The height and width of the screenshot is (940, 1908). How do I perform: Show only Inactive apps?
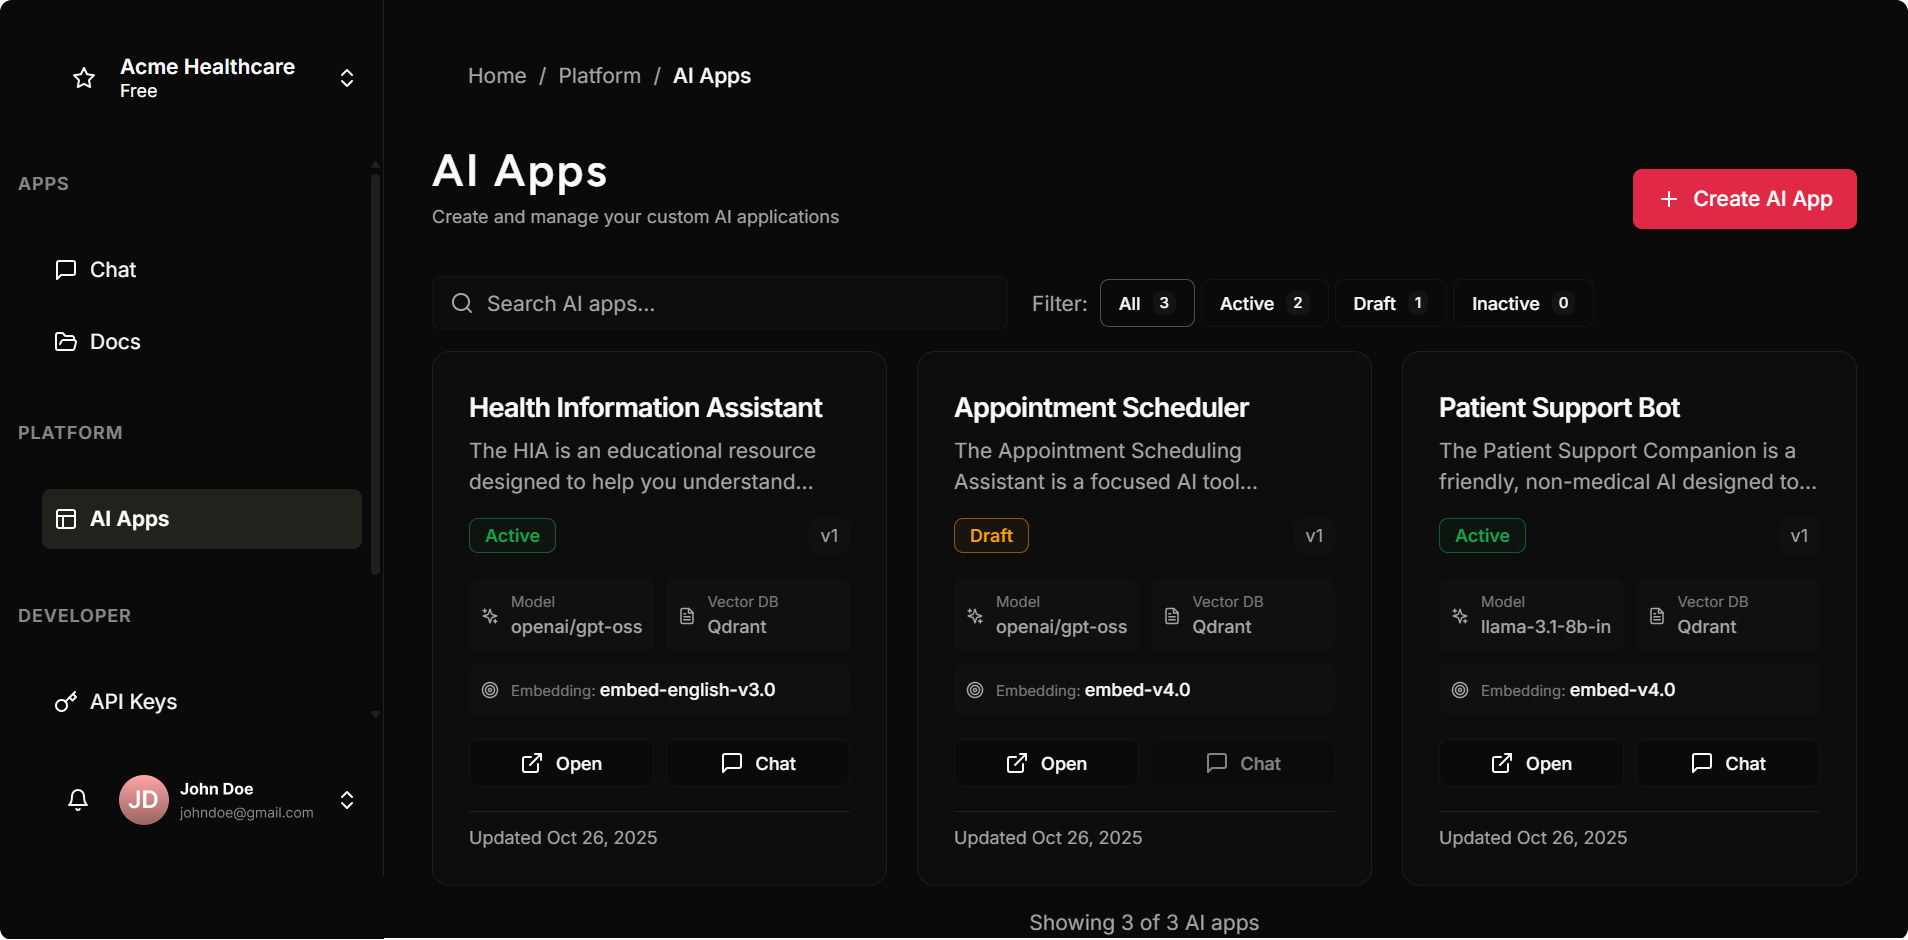[1521, 303]
